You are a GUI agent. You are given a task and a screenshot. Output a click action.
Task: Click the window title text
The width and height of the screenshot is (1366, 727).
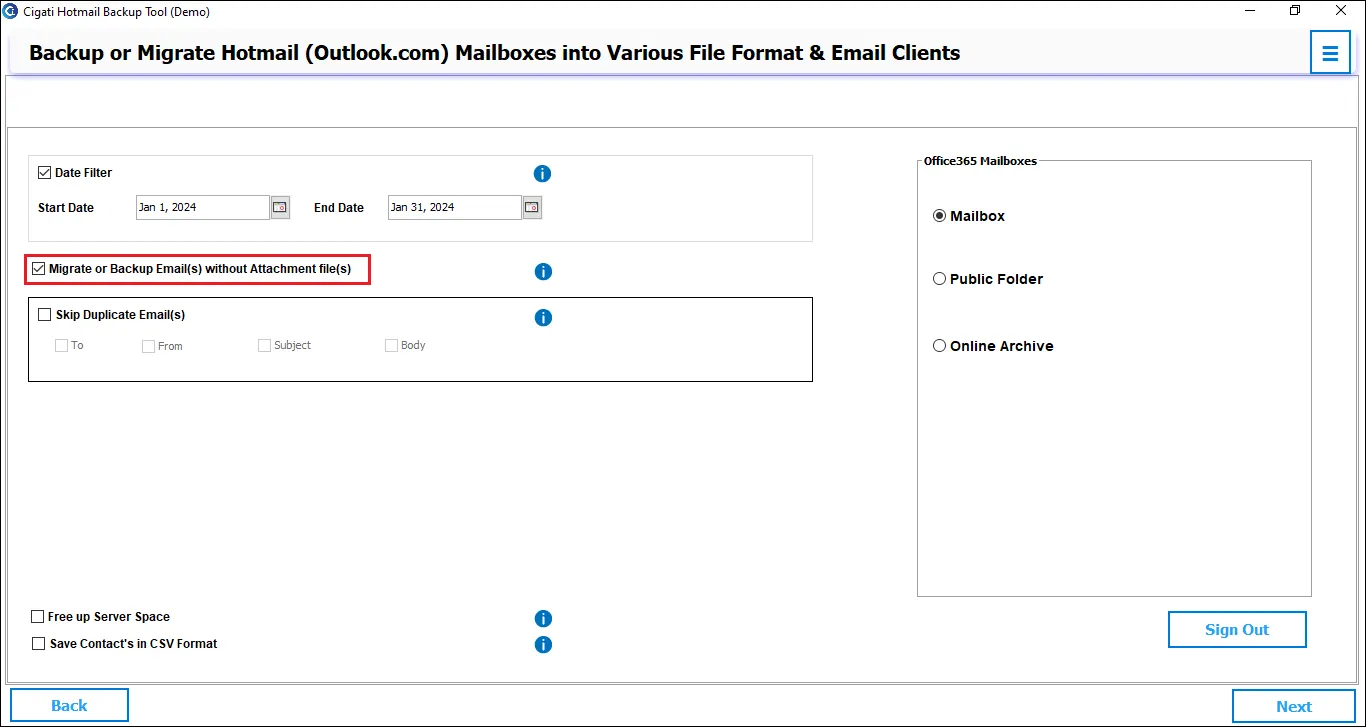click(x=116, y=12)
